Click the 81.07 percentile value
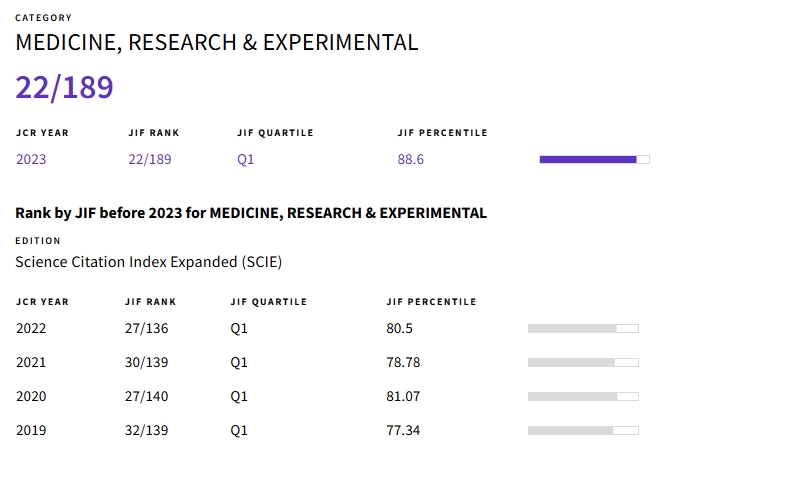 403,396
